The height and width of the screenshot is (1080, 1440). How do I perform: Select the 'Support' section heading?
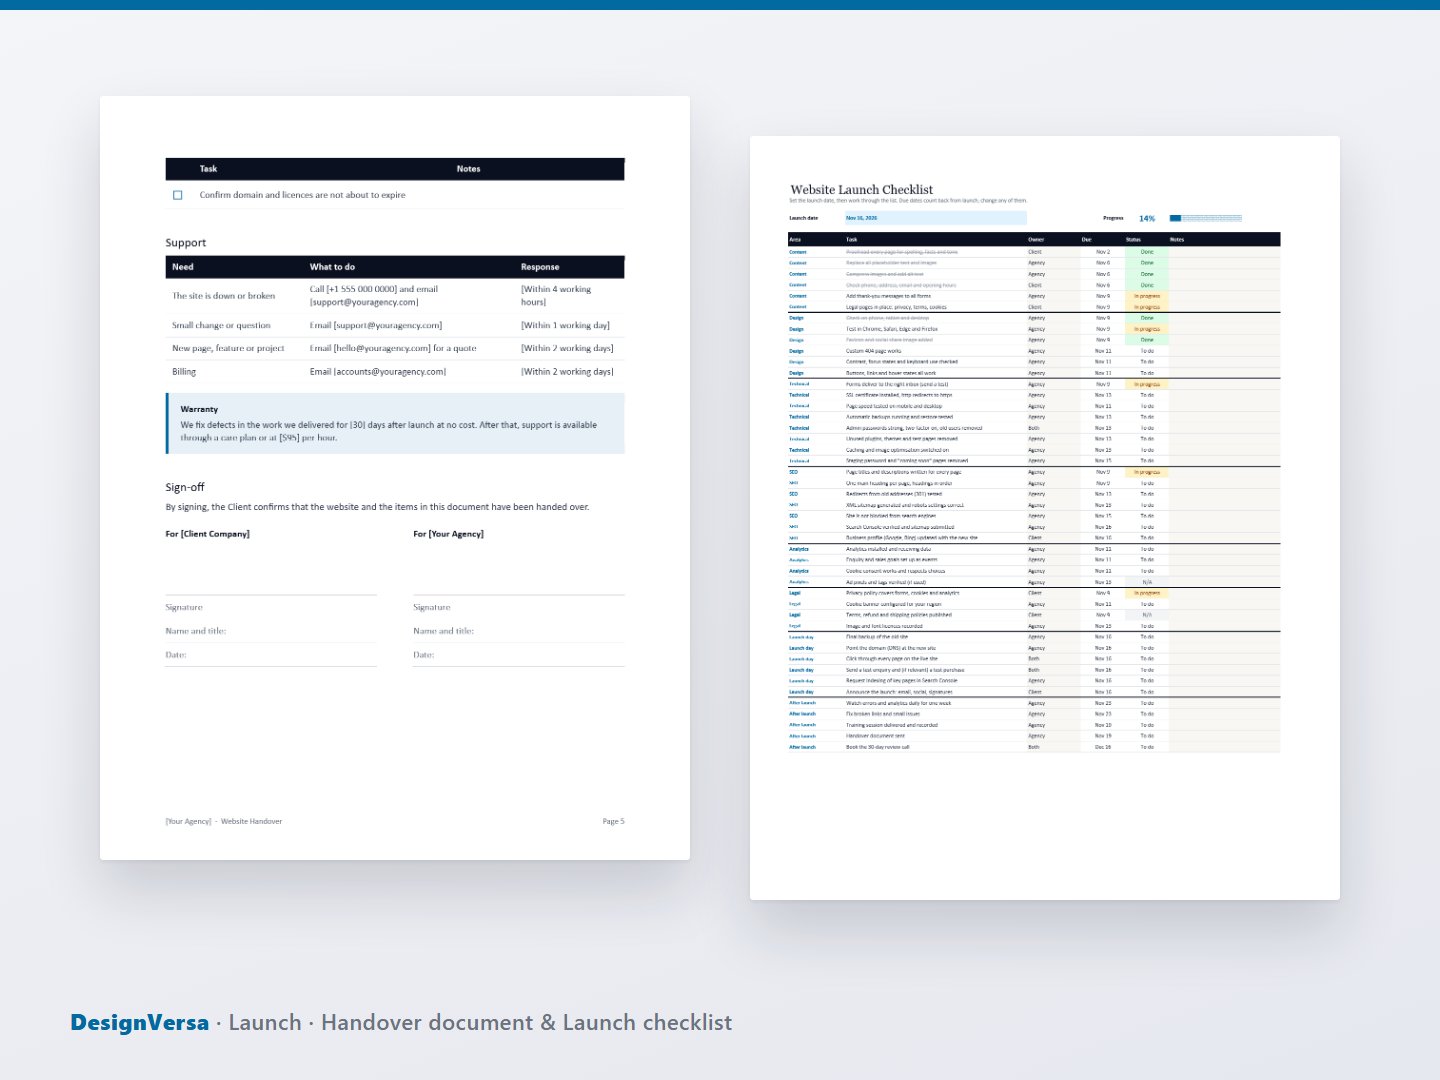[x=186, y=243]
